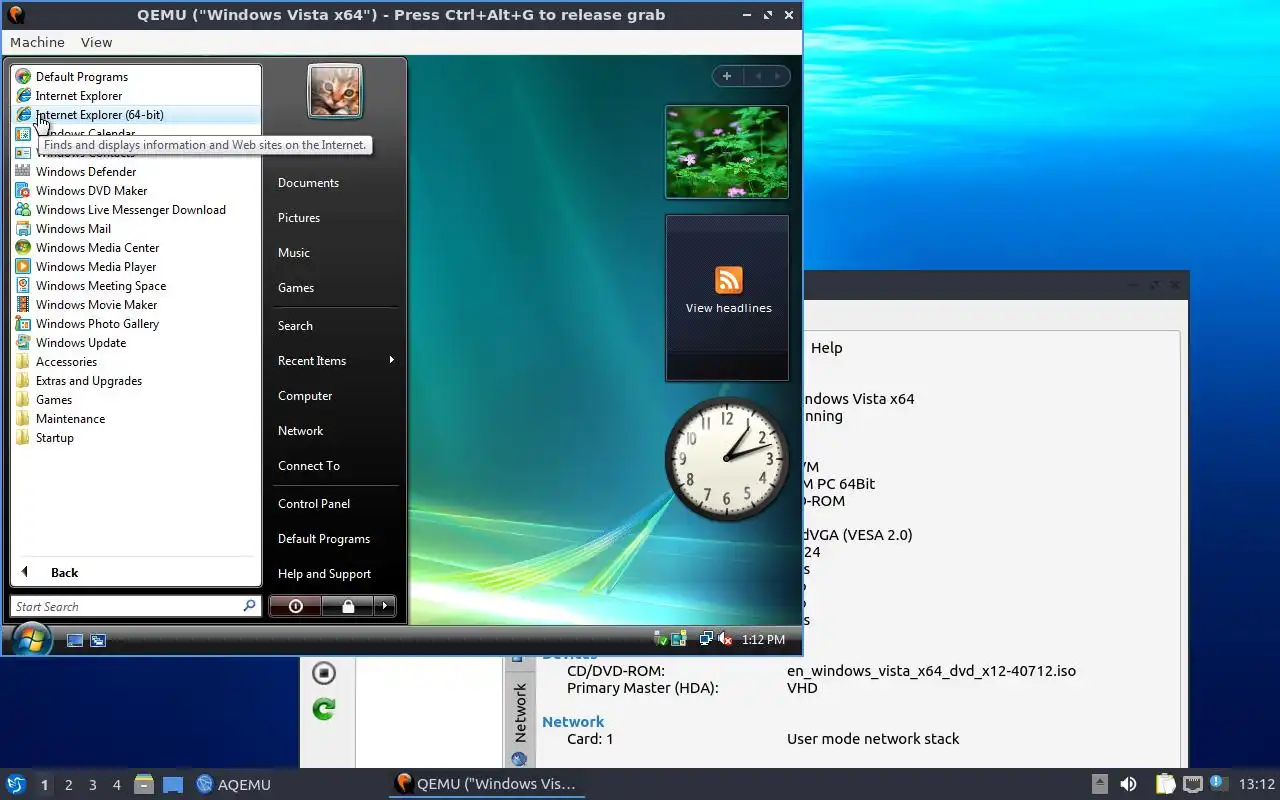Click QEMU Windows Vista host taskbar entry

tap(487, 784)
